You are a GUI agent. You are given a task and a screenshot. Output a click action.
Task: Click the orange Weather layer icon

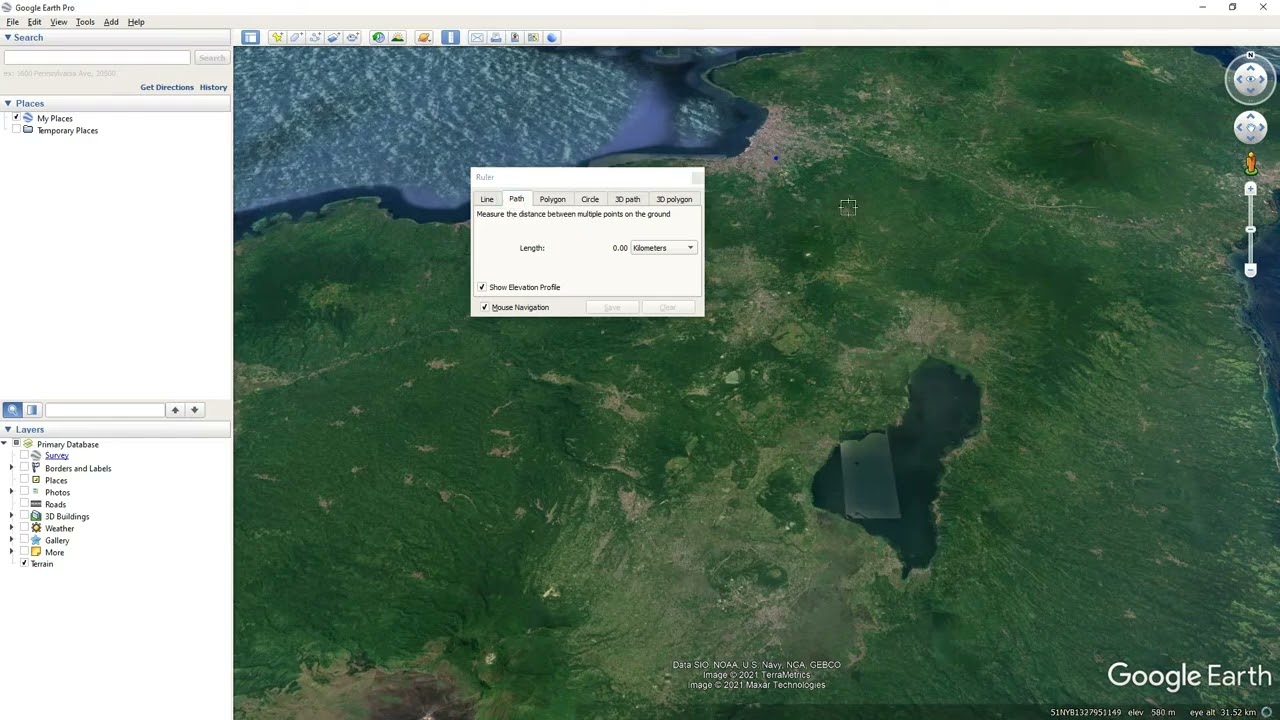point(36,528)
